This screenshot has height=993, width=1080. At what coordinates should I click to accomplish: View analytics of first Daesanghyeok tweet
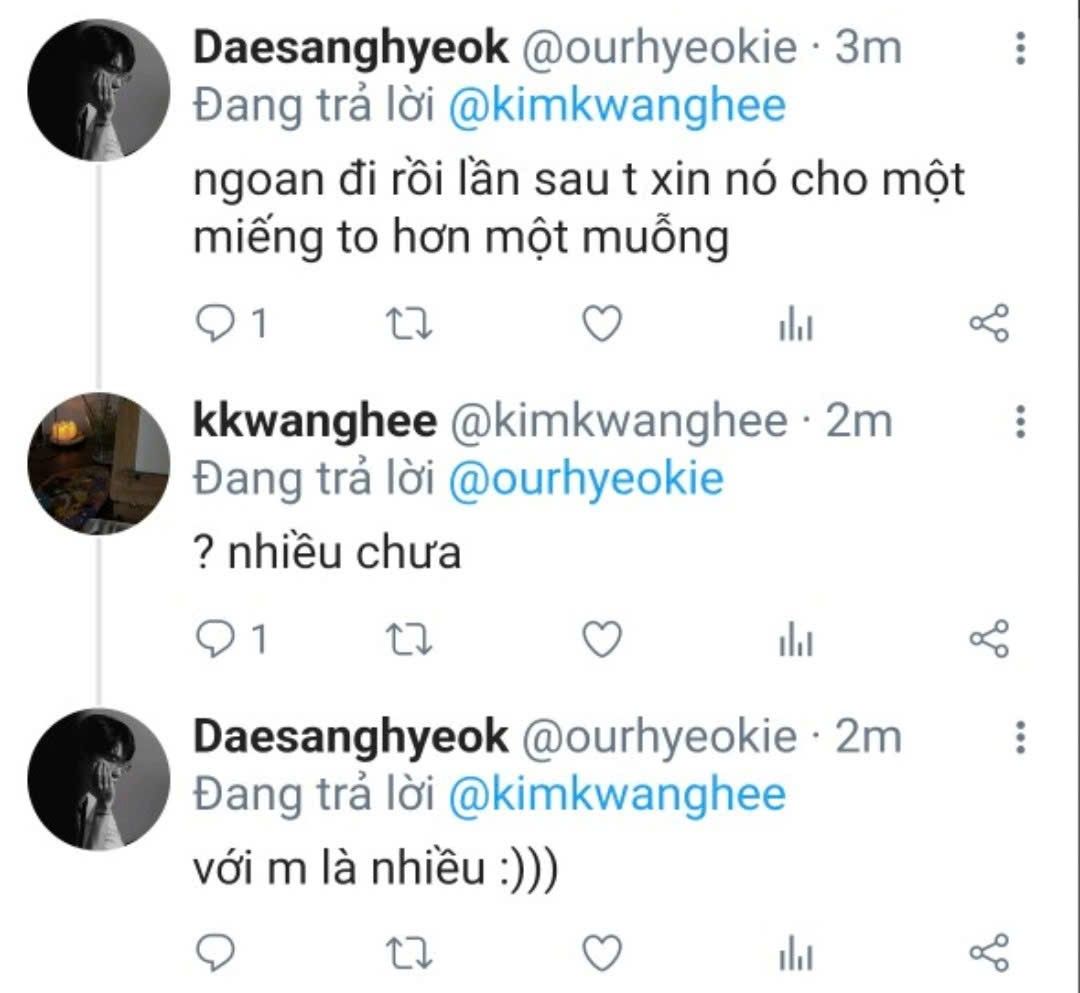[x=796, y=325]
